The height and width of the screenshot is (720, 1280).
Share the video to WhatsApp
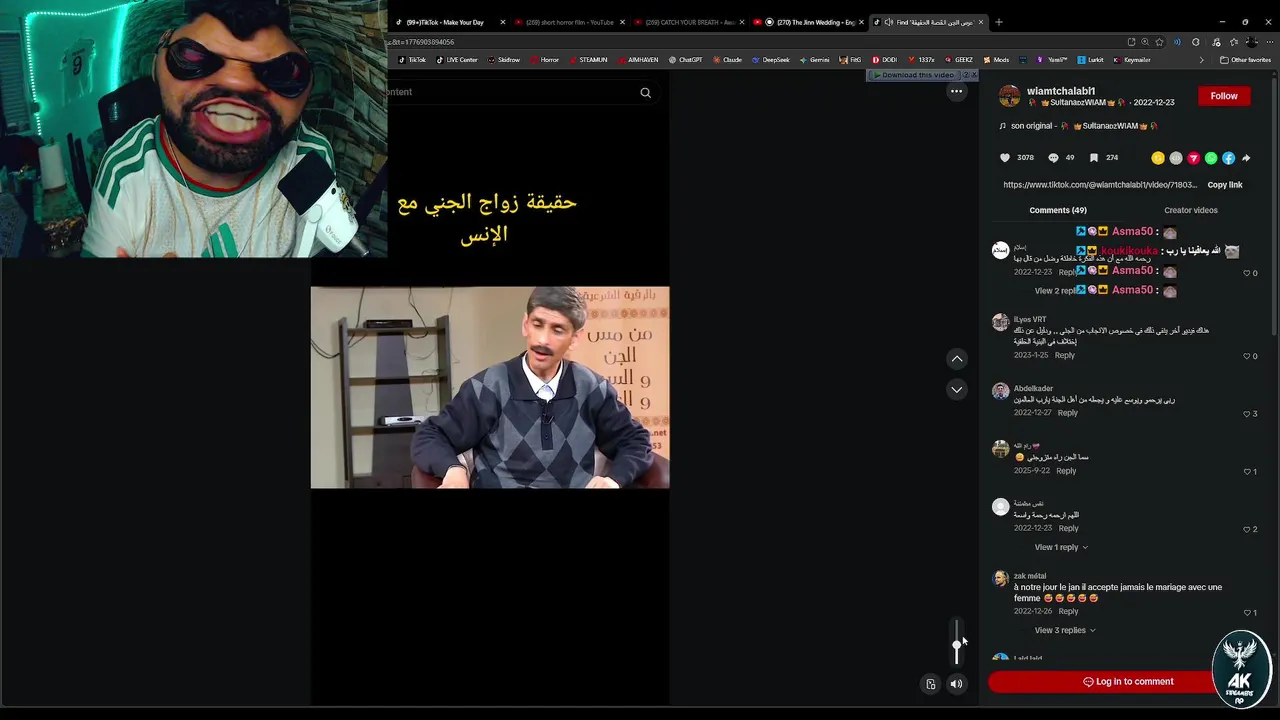coord(1211,158)
